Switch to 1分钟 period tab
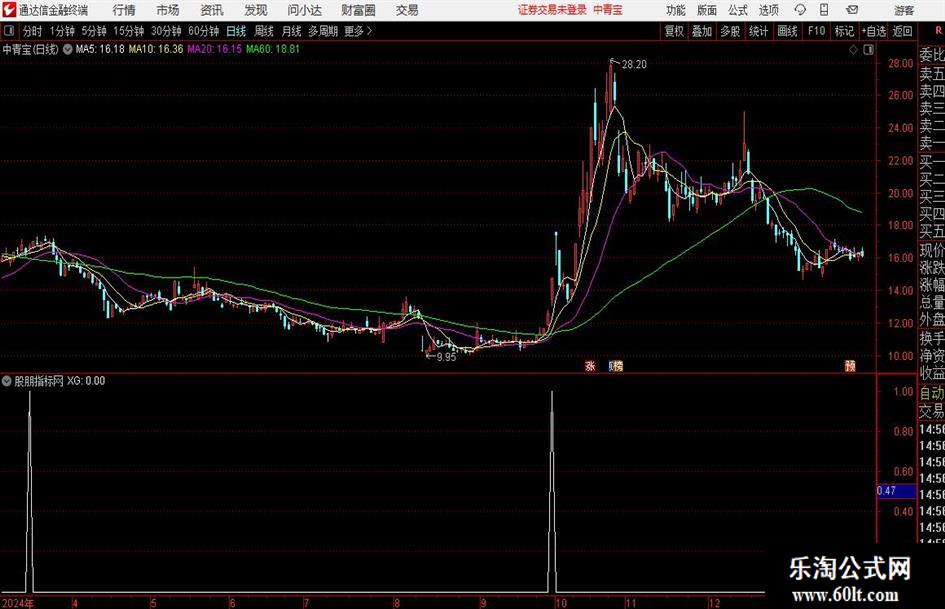The image size is (945, 609). 62,31
